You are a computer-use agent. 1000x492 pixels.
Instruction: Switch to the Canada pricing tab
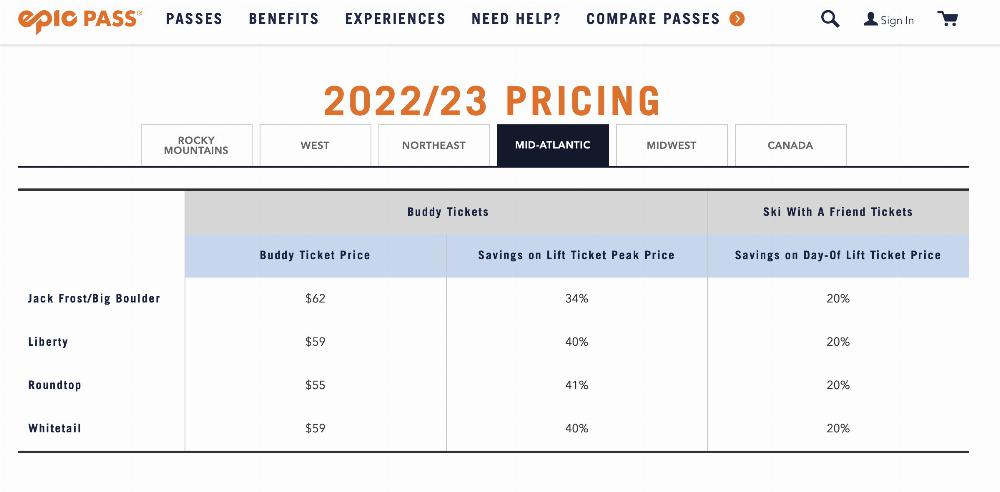790,145
